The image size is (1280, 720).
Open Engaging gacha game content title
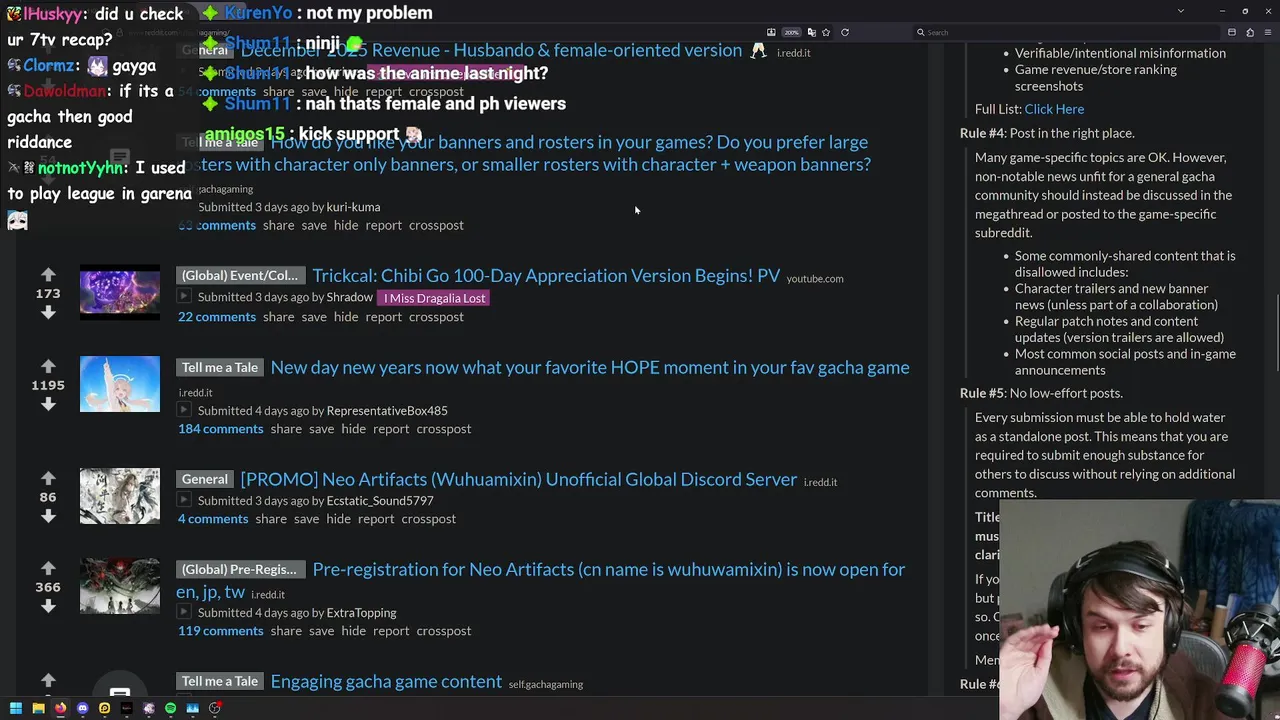[x=386, y=681]
